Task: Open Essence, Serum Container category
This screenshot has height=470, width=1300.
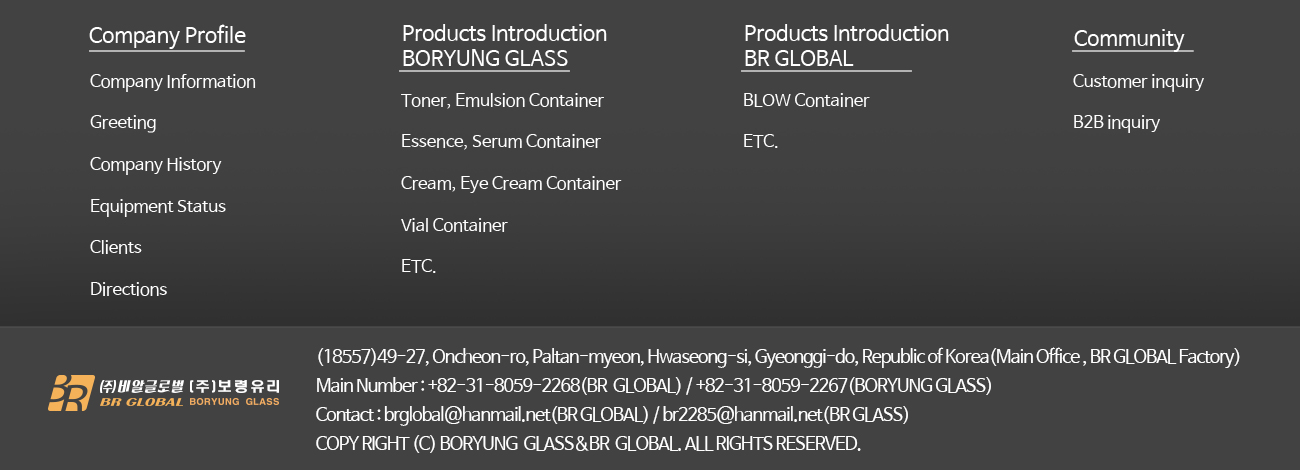Action: [x=501, y=142]
